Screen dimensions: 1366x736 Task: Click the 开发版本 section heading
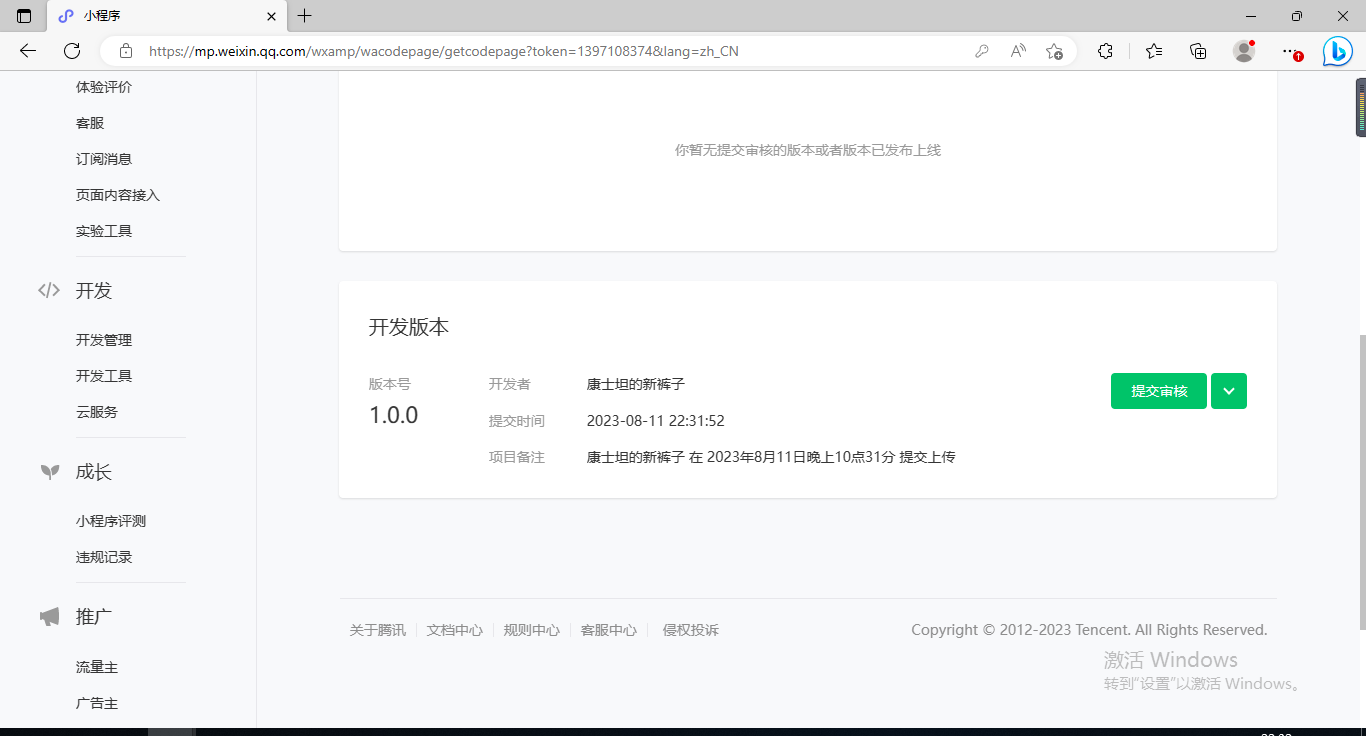(409, 327)
